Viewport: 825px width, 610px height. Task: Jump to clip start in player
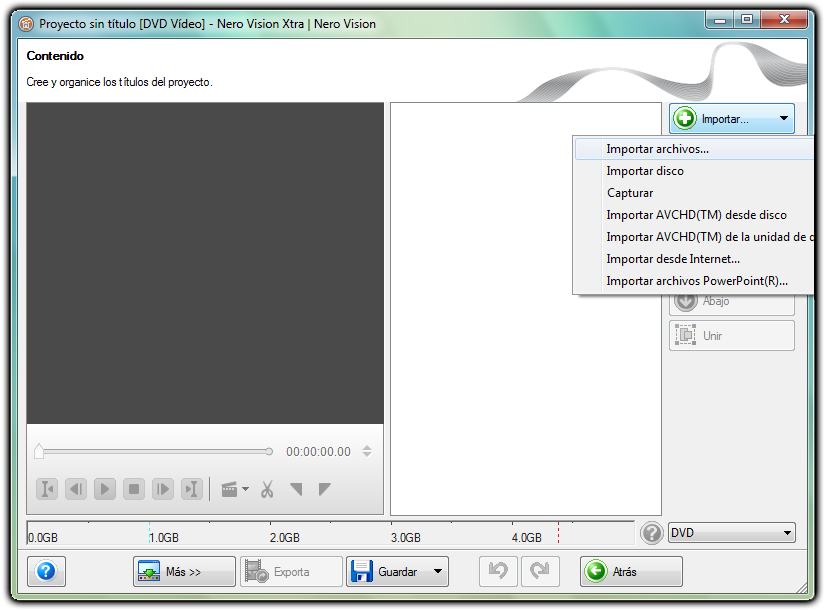47,489
